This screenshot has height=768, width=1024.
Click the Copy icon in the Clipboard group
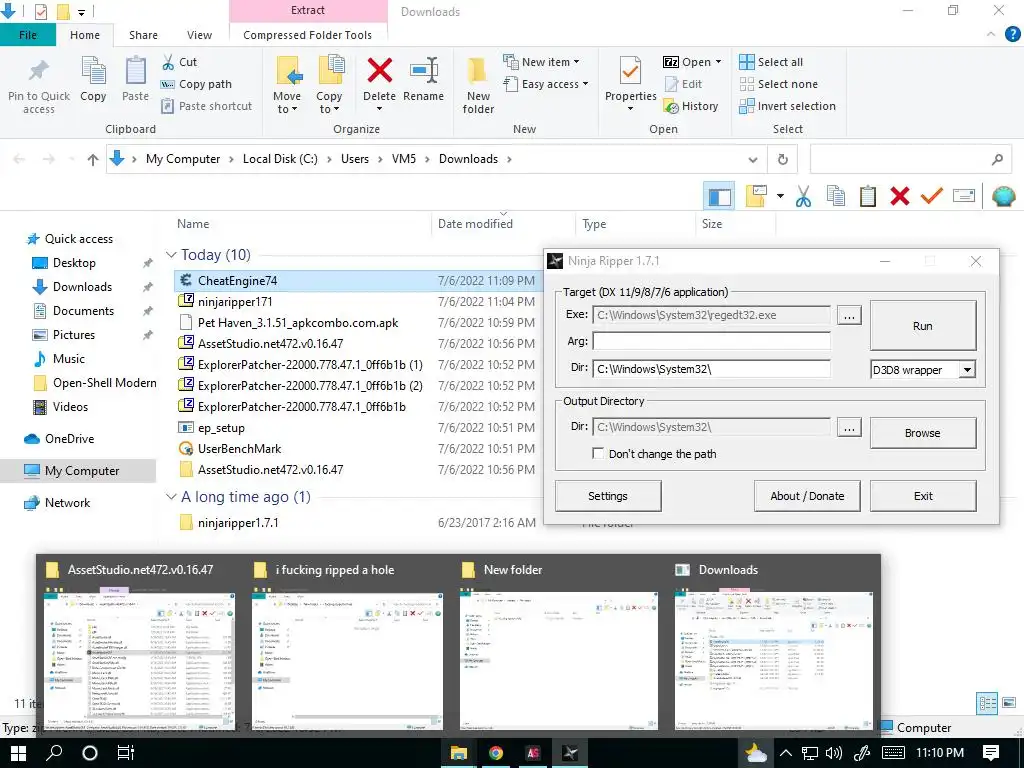point(93,71)
